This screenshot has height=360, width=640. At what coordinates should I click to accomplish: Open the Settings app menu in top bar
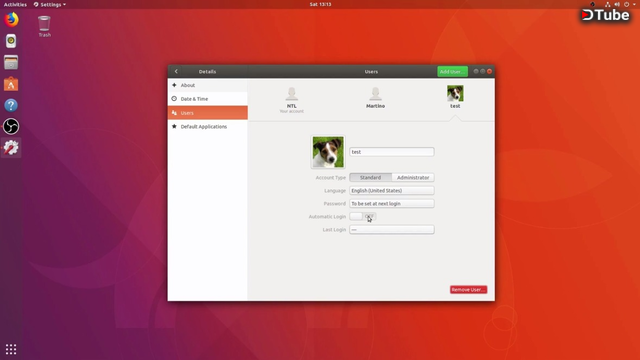pos(49,4)
